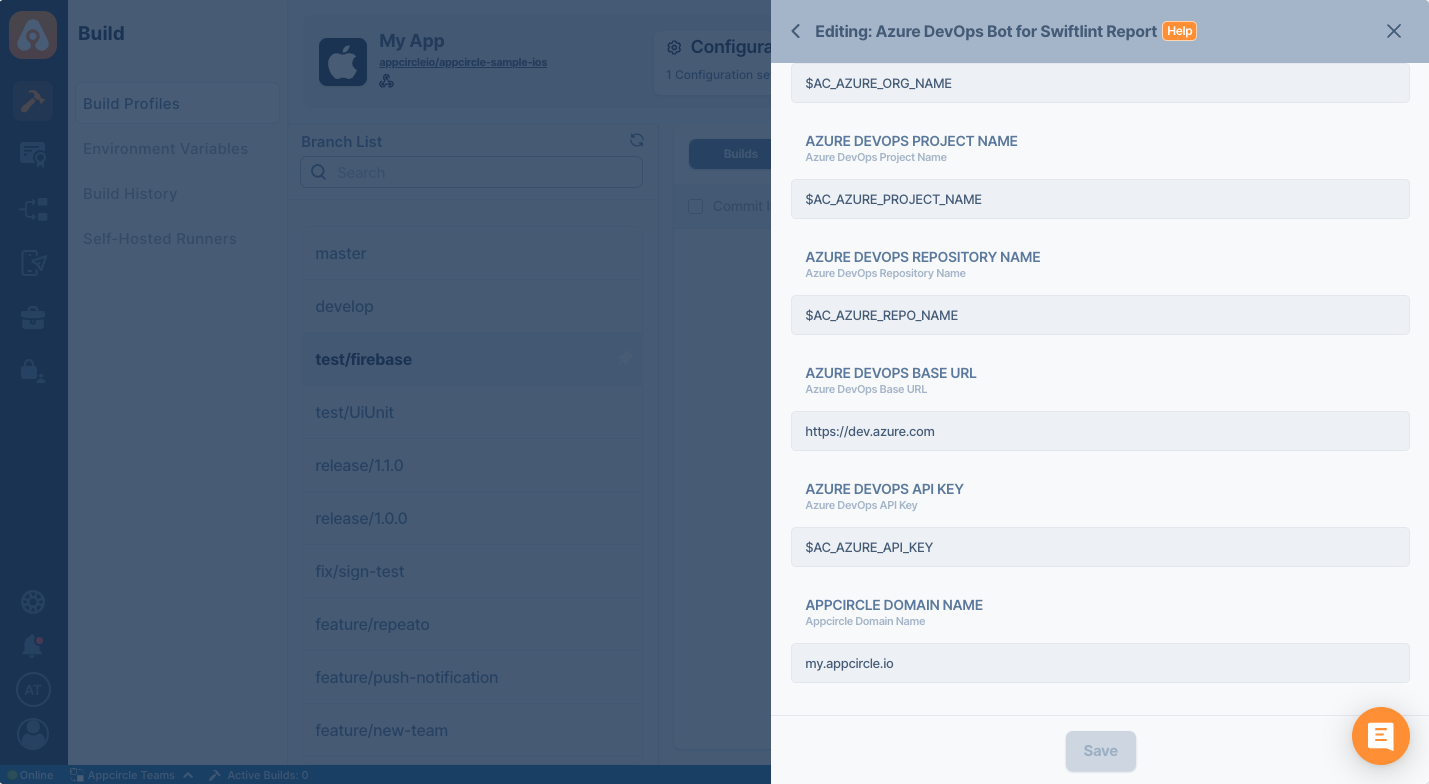This screenshot has width=1429, height=784.
Task: Click the back arrow in editing panel
Action: pos(796,31)
